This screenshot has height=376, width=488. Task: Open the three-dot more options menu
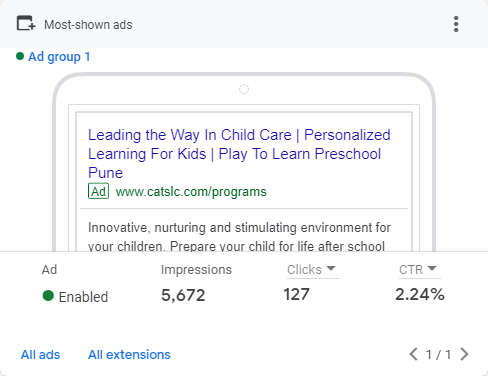[456, 24]
